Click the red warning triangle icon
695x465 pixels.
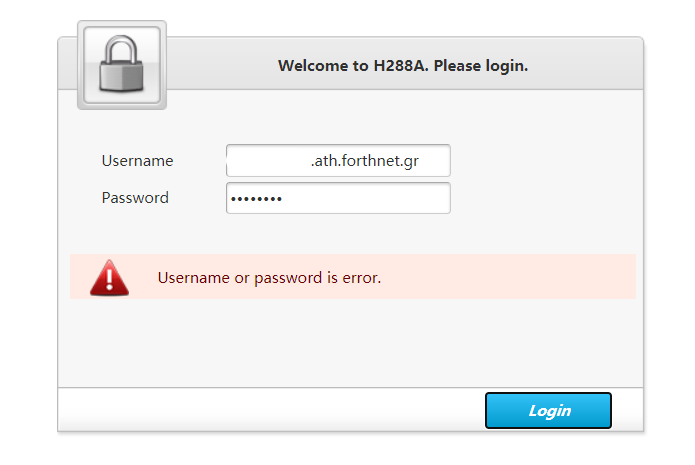click(x=109, y=278)
